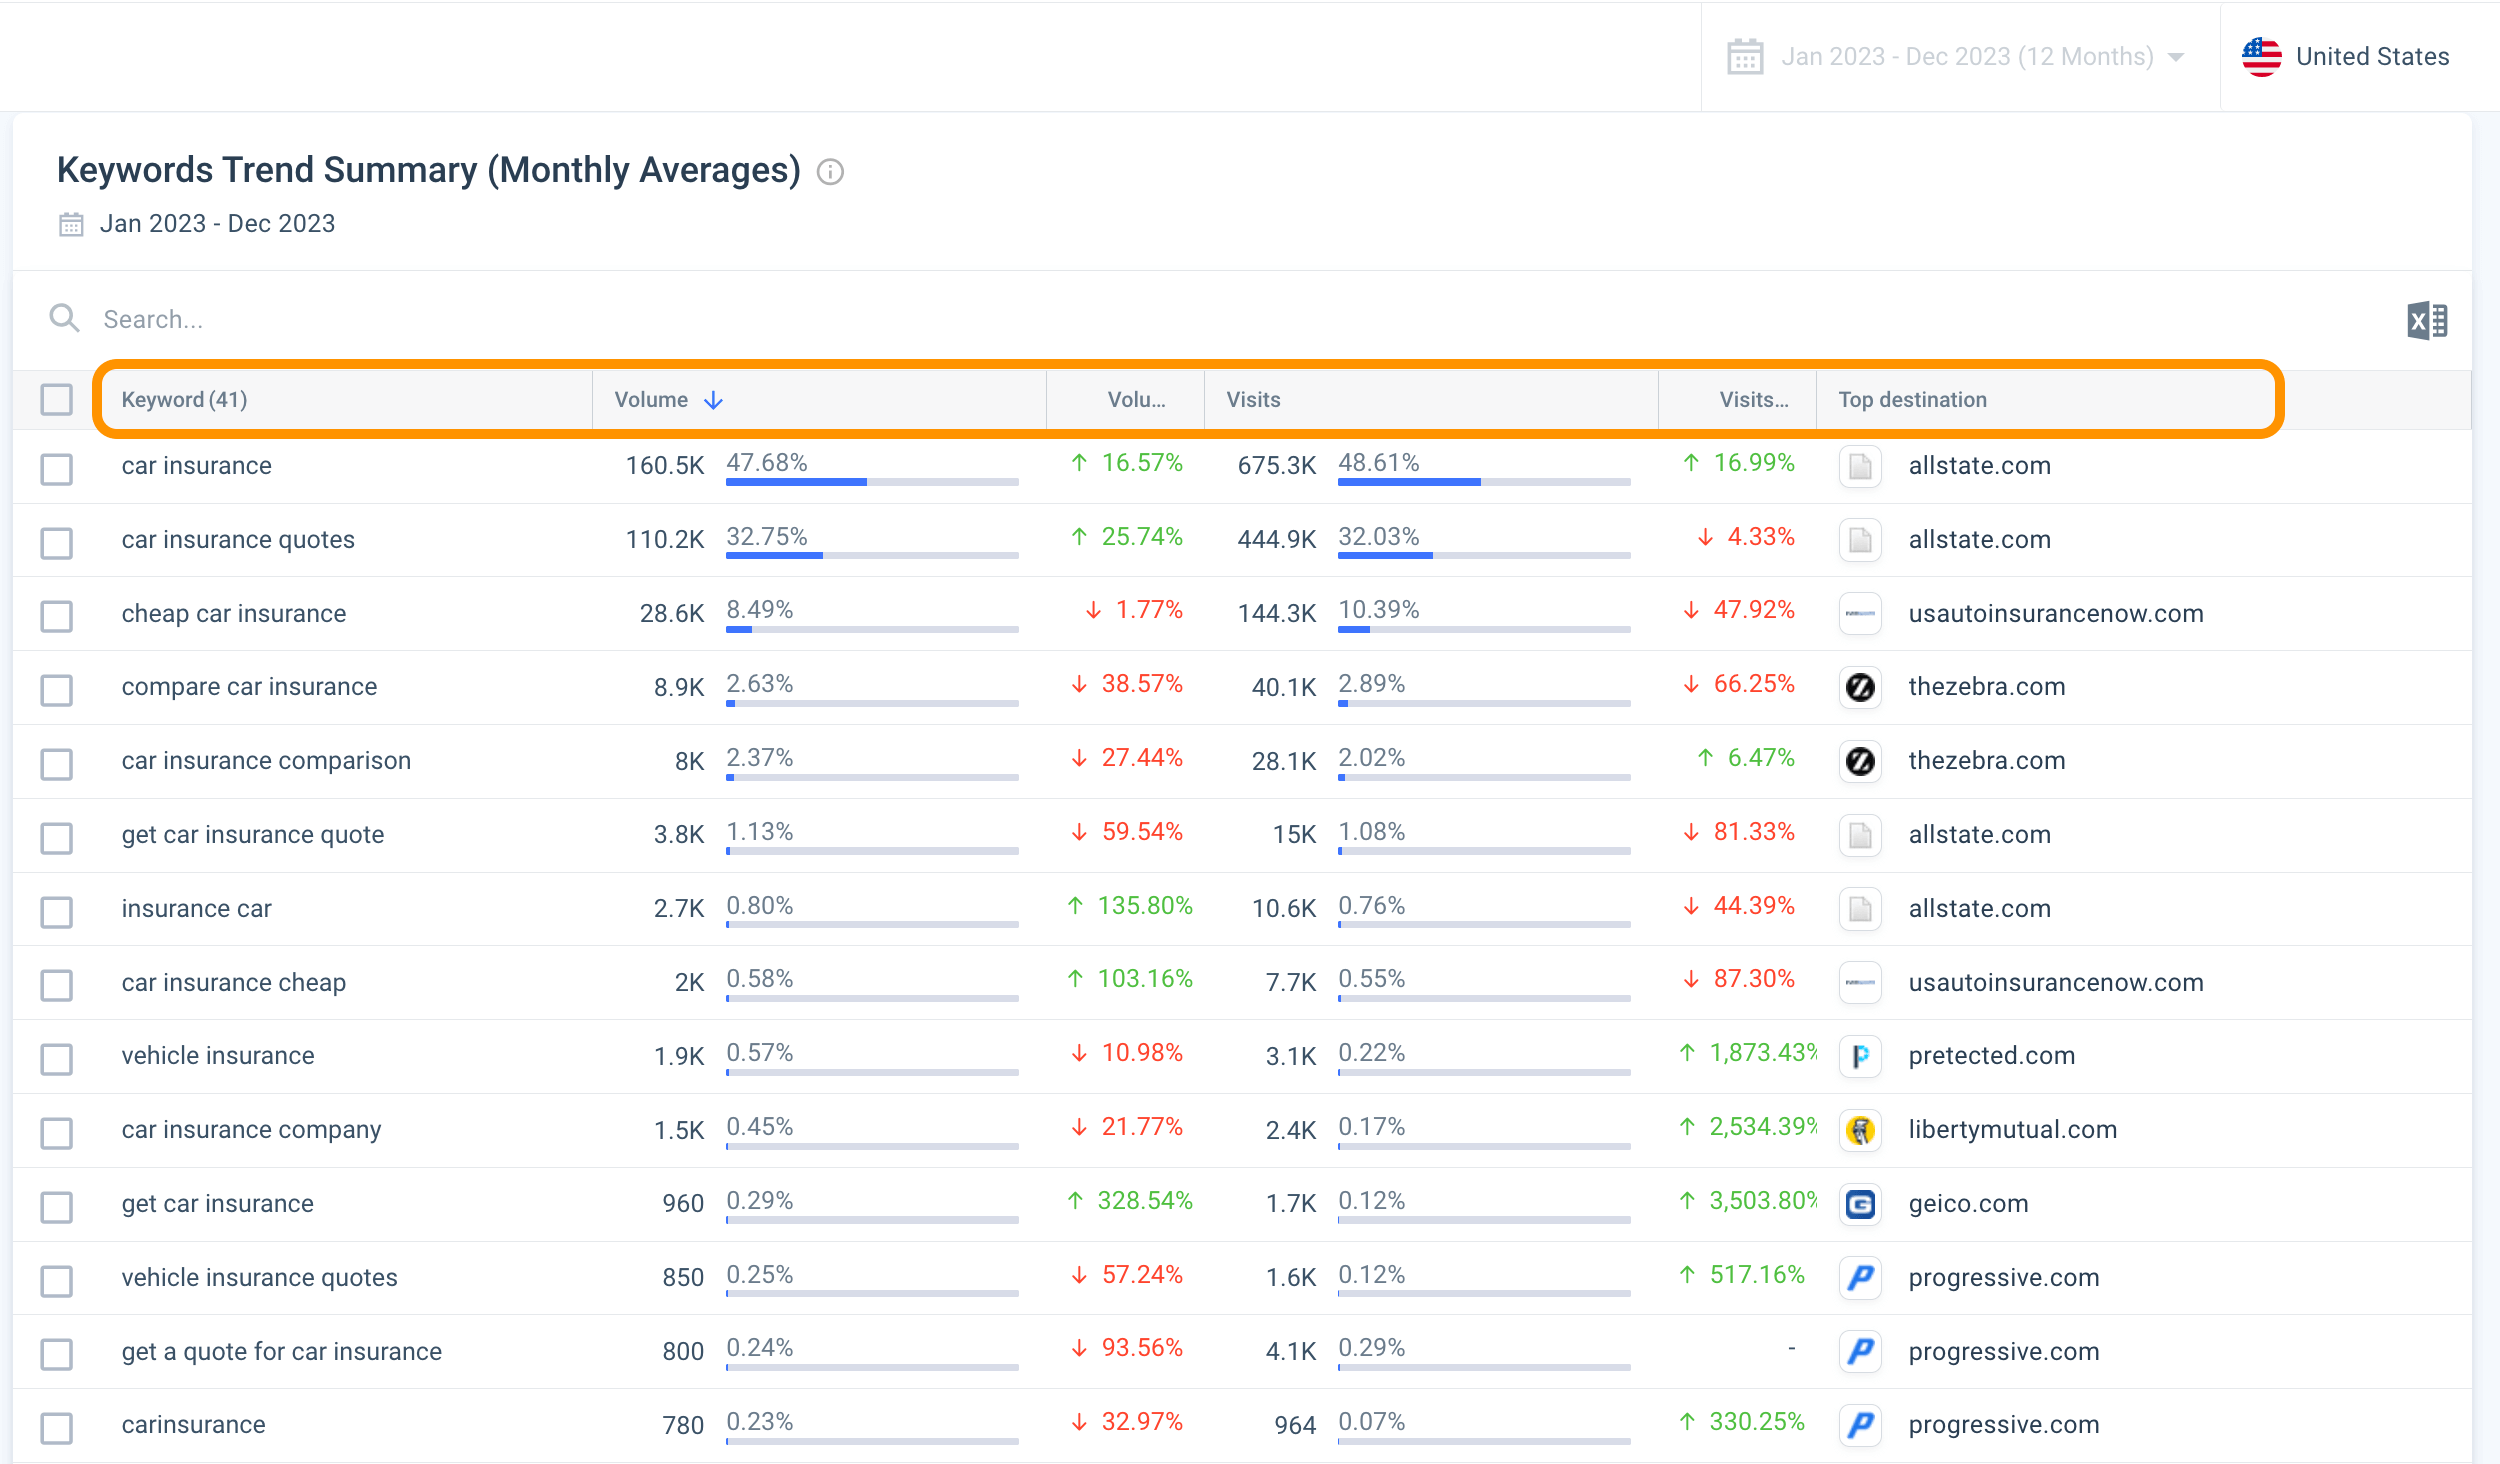Open the allstate.com link for car insurance quotes
The height and width of the screenshot is (1464, 2500).
coord(1979,539)
